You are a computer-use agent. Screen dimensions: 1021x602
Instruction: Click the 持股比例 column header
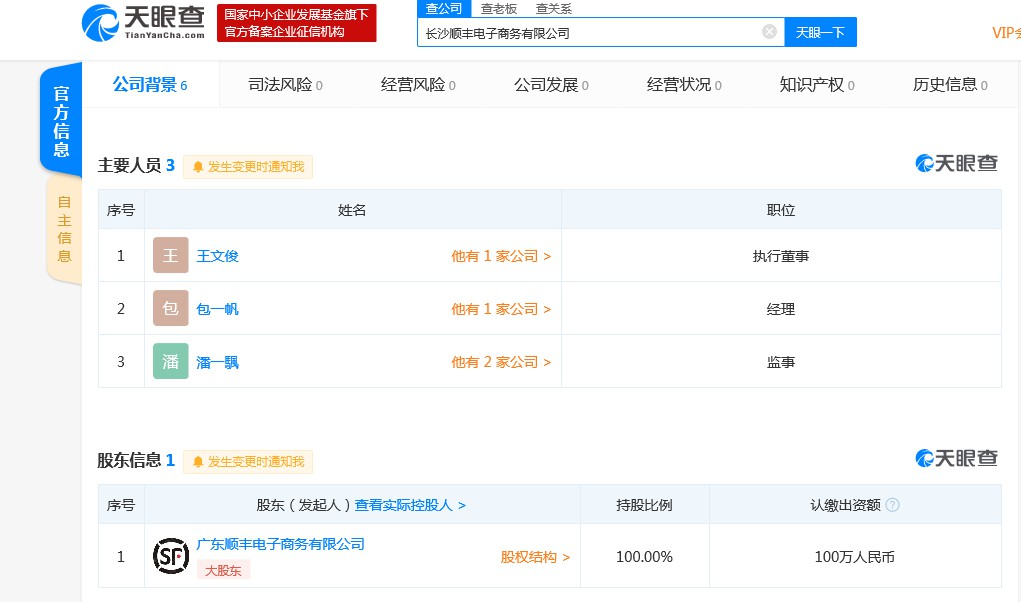645,505
